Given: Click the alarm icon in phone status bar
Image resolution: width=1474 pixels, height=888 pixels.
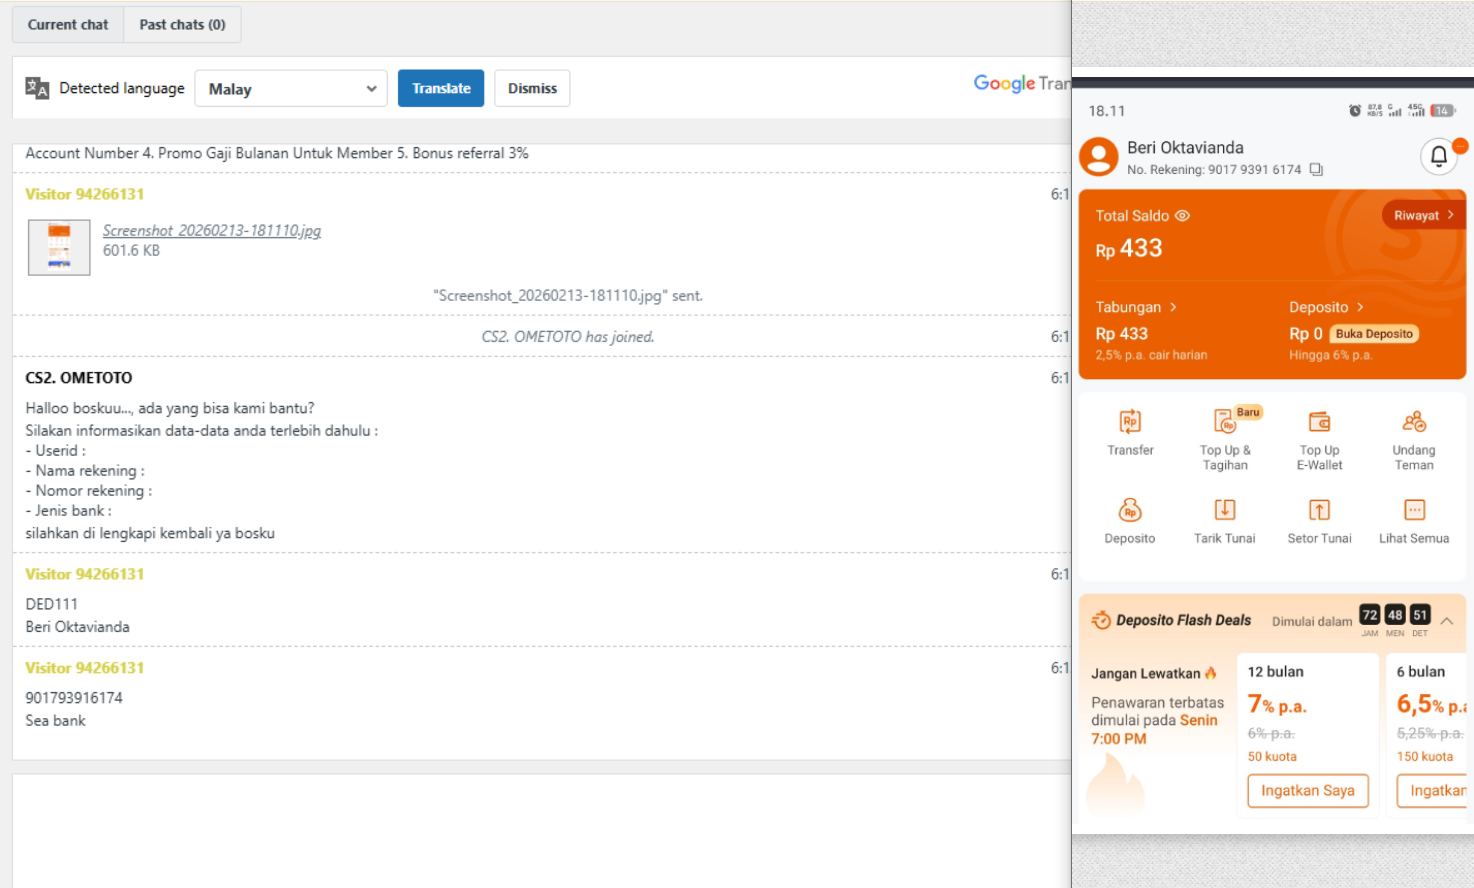Looking at the screenshot, I should (x=1355, y=111).
